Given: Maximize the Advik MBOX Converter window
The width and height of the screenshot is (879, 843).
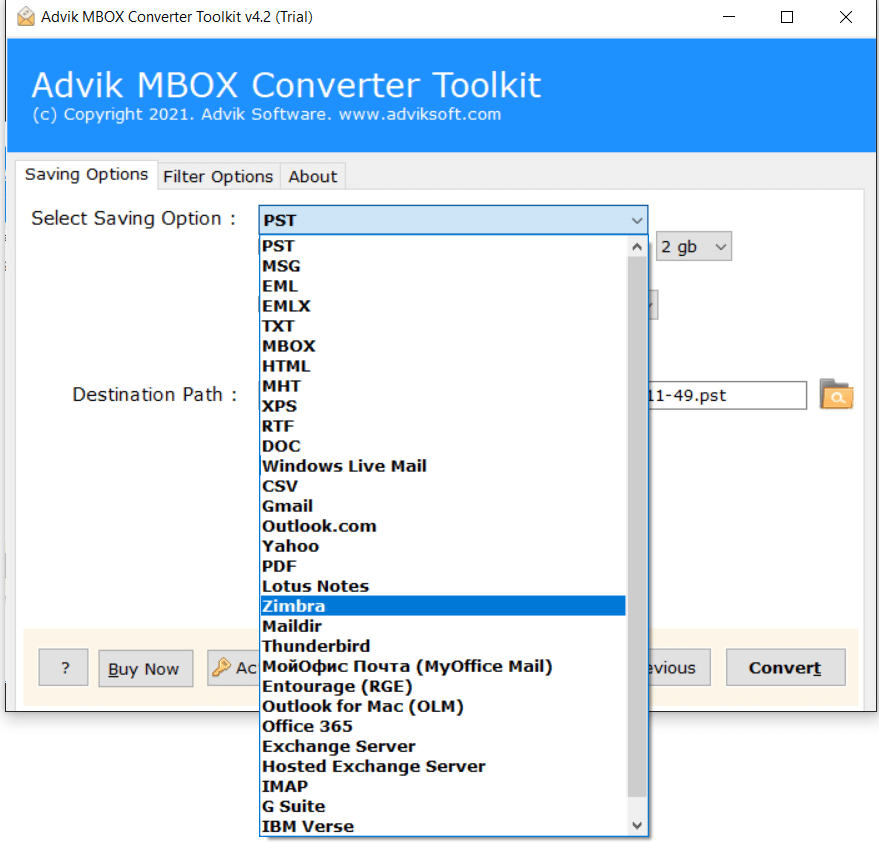Looking at the screenshot, I should (x=787, y=17).
